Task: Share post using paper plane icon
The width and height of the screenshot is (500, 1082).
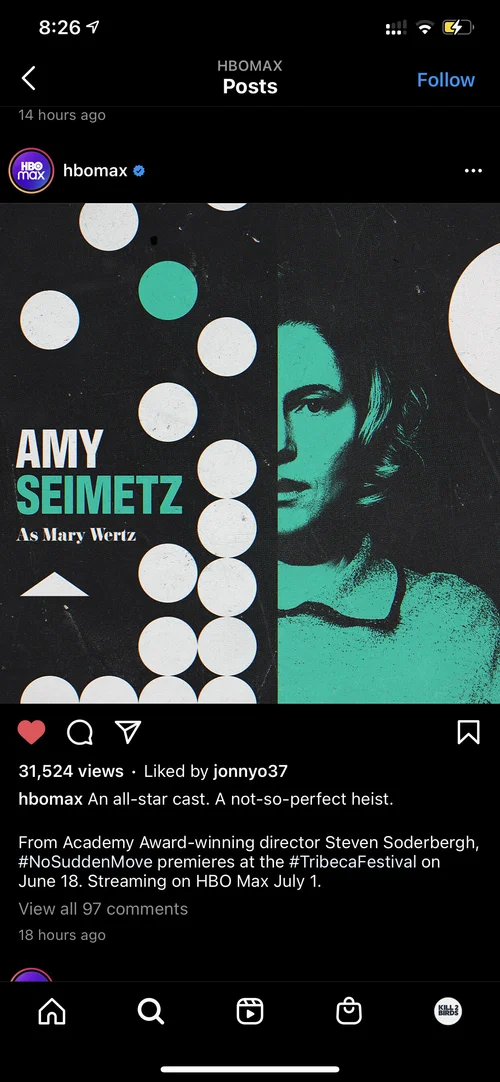Action: tap(128, 731)
